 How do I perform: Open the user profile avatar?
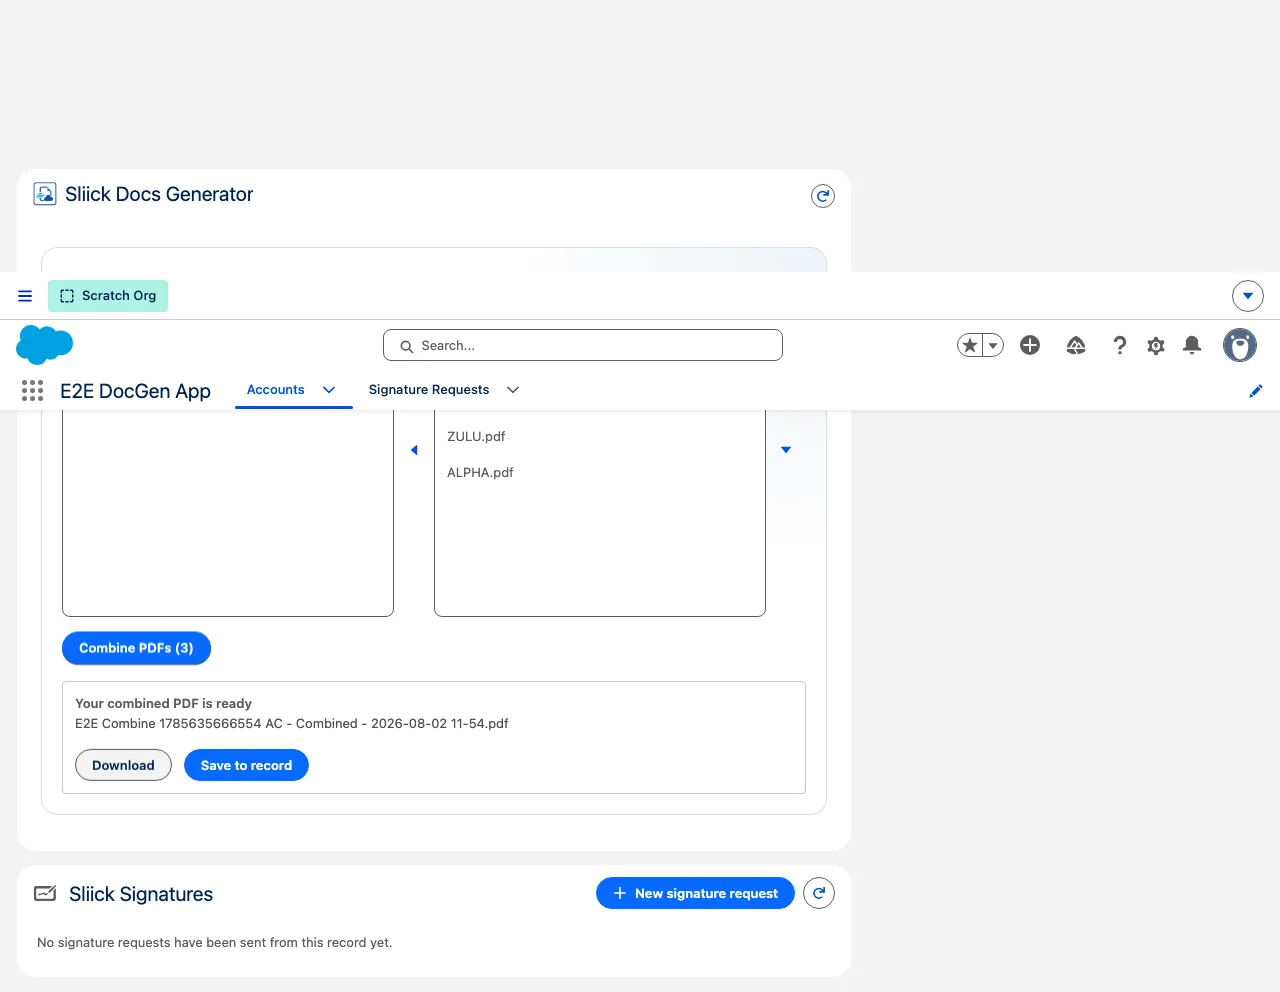coord(1240,345)
